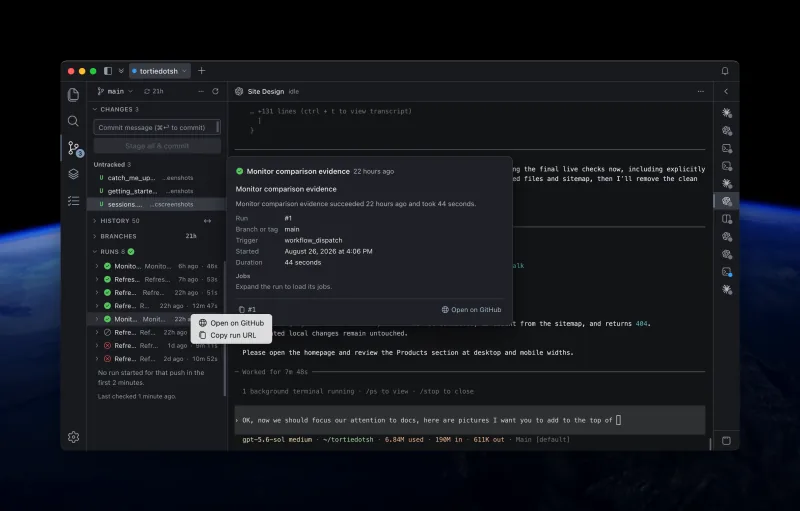
Task: Open the checklist tasks panel icon
Action: pyautogui.click(x=73, y=201)
